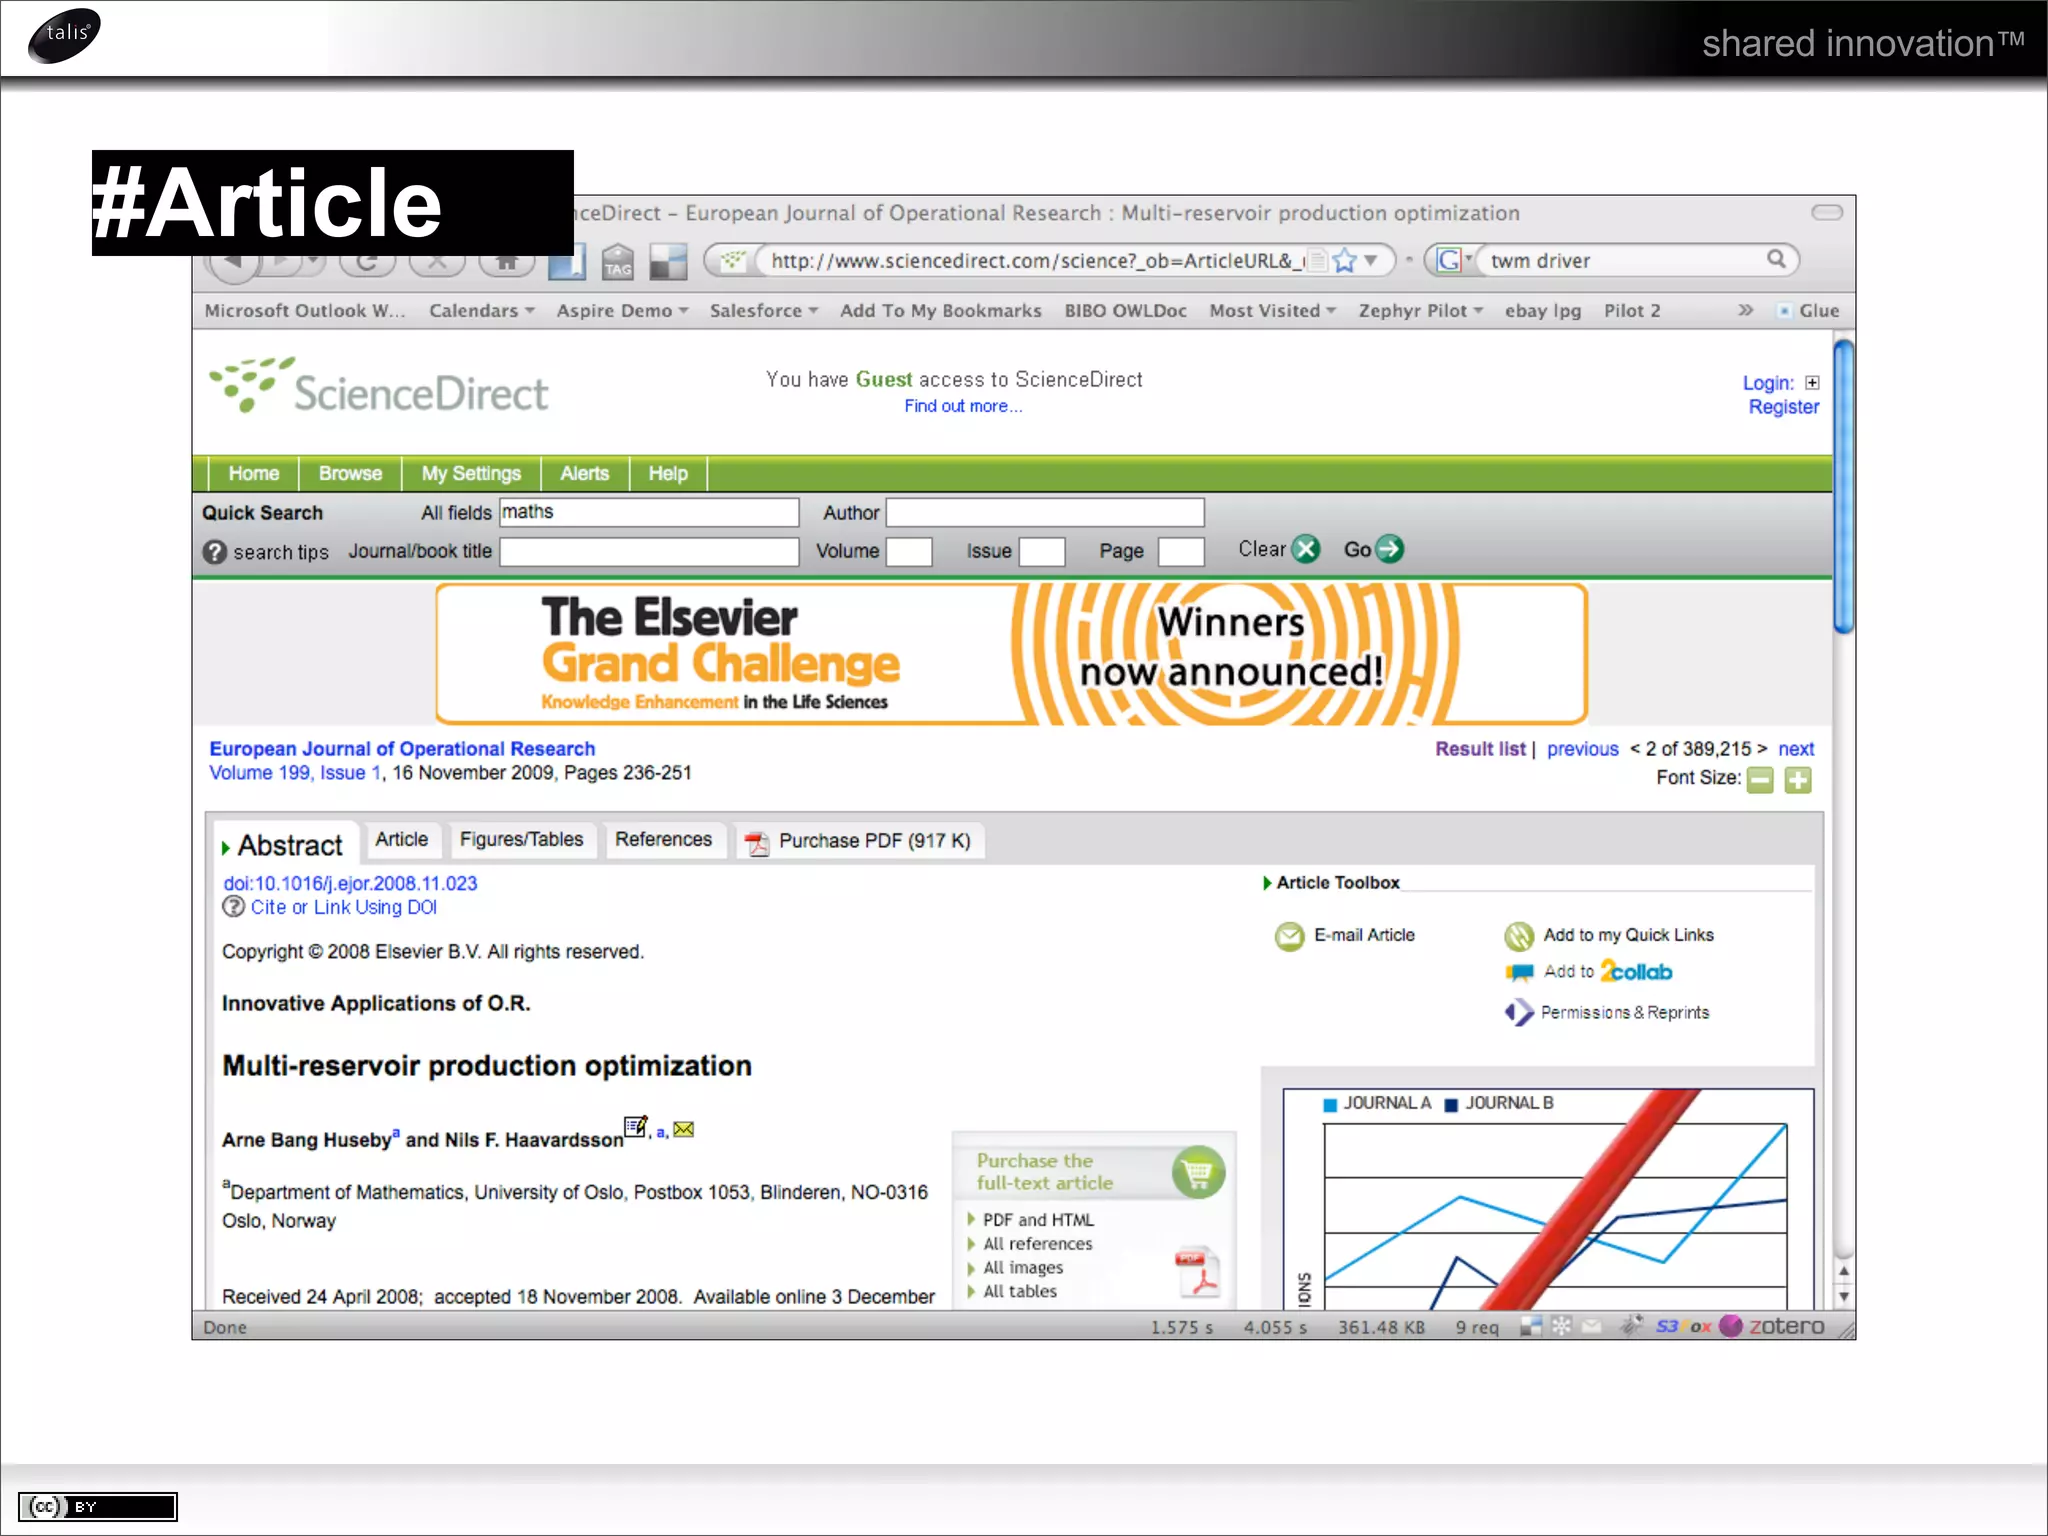The image size is (2048, 1536).
Task: Click the ScienceDirect logo
Action: pyautogui.click(x=379, y=387)
